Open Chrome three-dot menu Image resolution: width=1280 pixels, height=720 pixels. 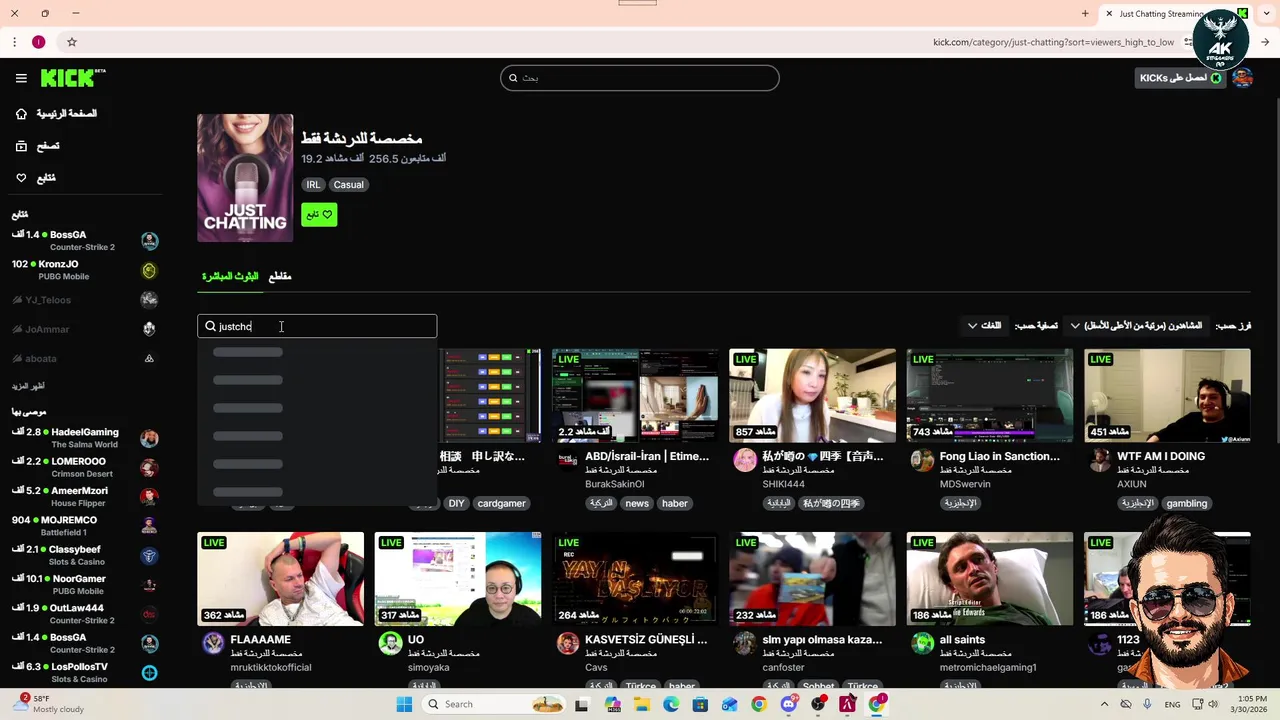tap(14, 42)
